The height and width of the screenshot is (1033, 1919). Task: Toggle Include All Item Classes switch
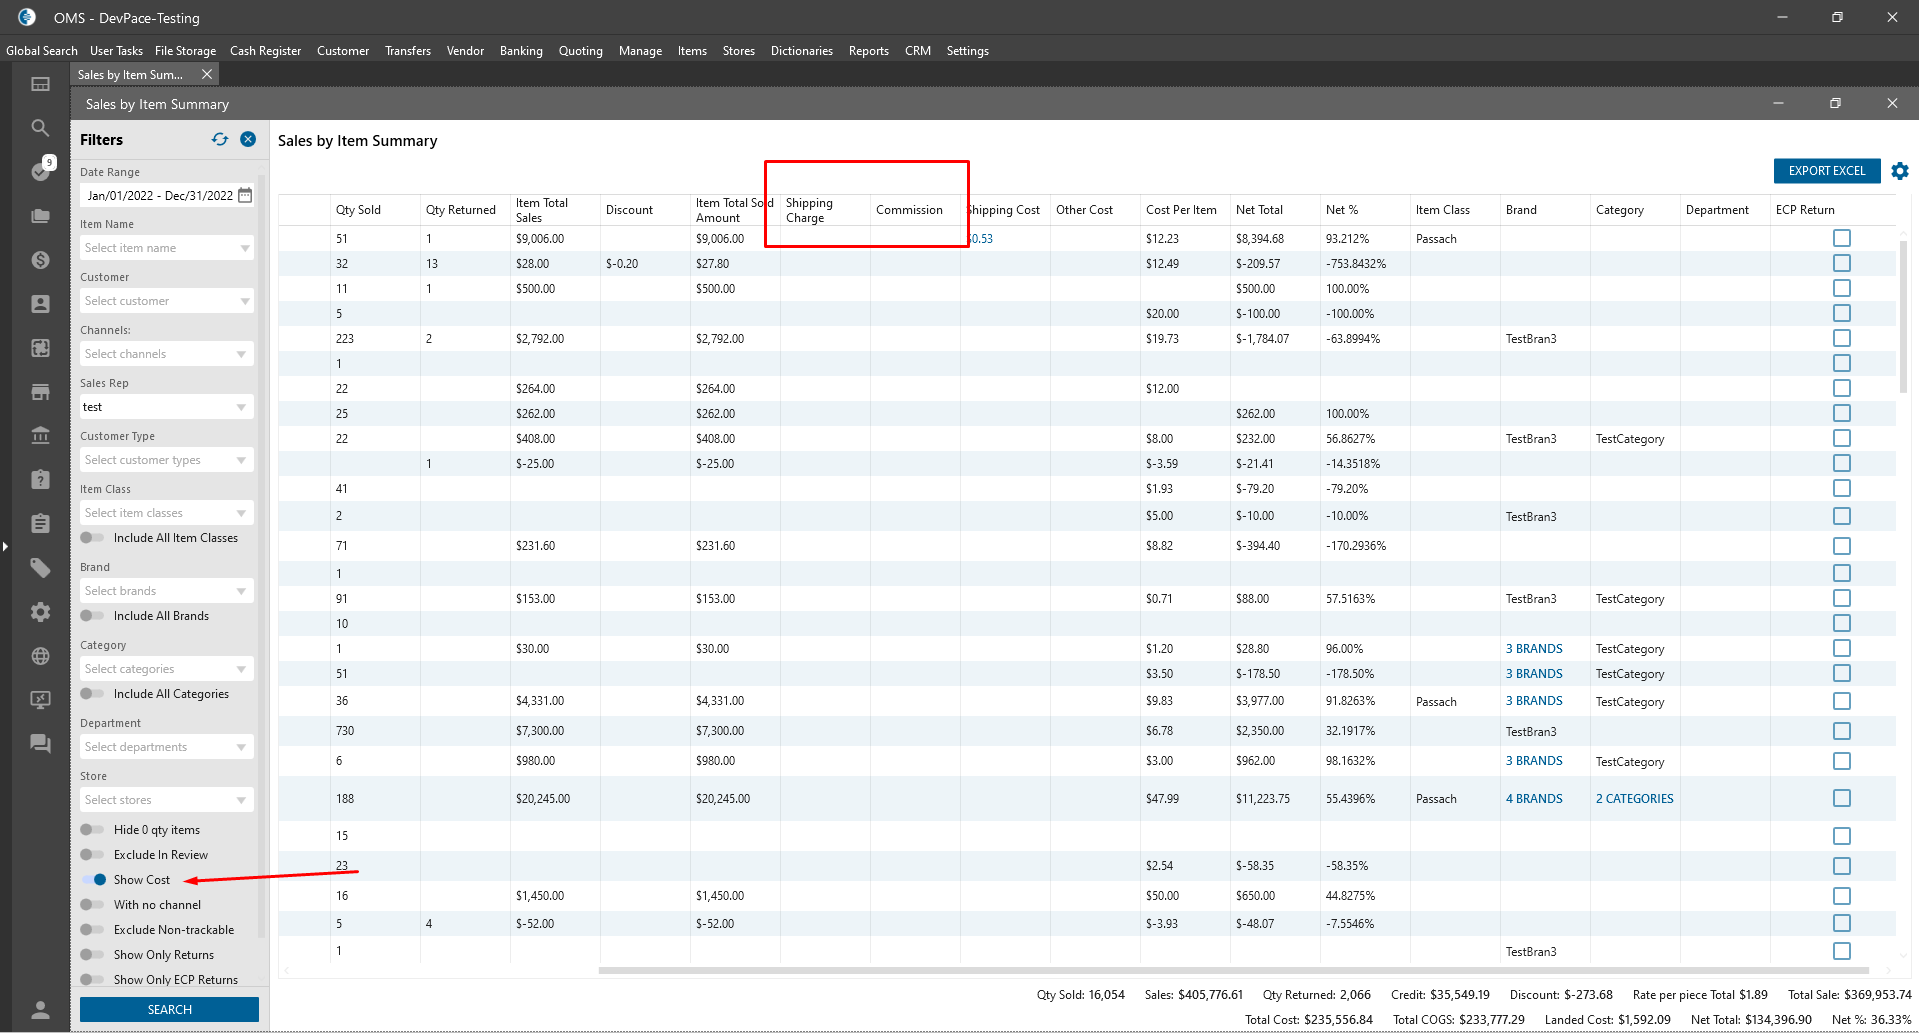coord(92,538)
